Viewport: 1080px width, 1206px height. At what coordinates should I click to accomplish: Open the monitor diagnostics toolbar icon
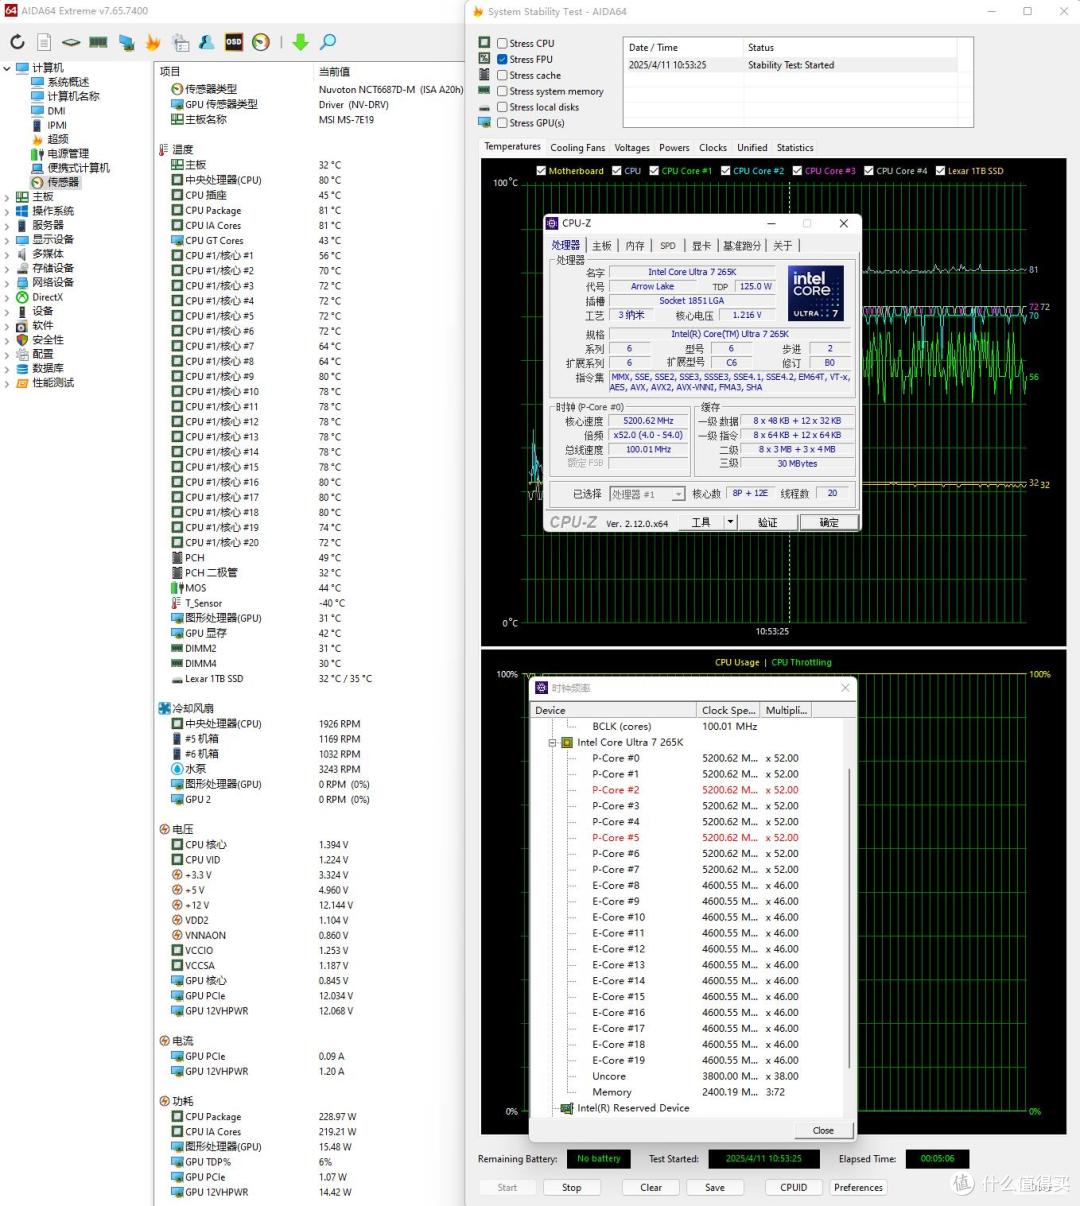126,42
